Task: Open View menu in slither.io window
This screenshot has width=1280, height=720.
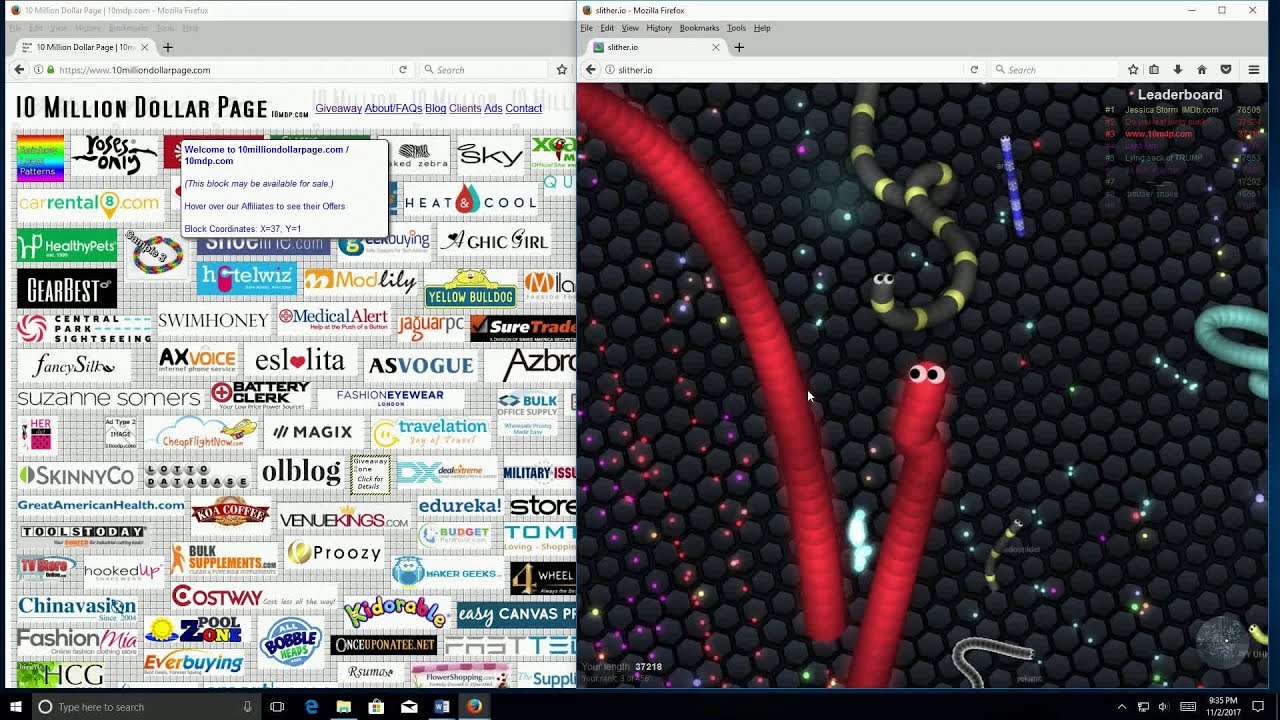Action: (x=630, y=28)
